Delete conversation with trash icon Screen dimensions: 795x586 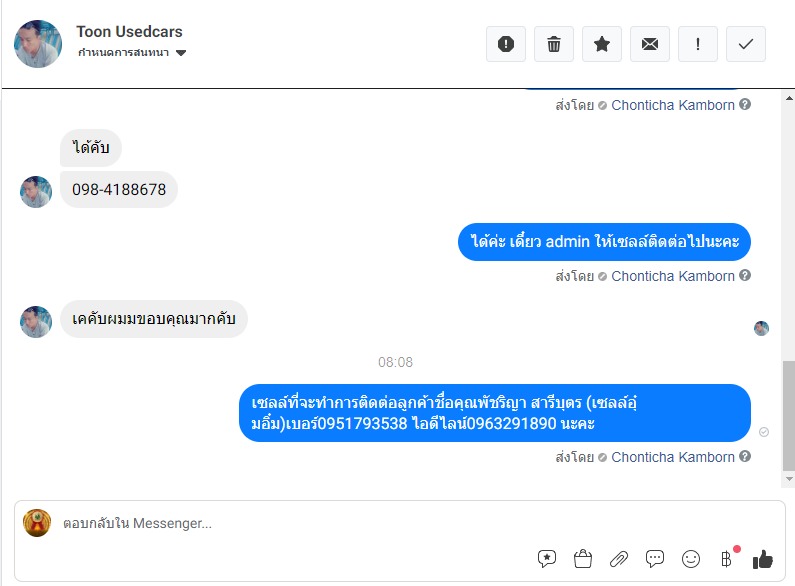pyautogui.click(x=554, y=44)
